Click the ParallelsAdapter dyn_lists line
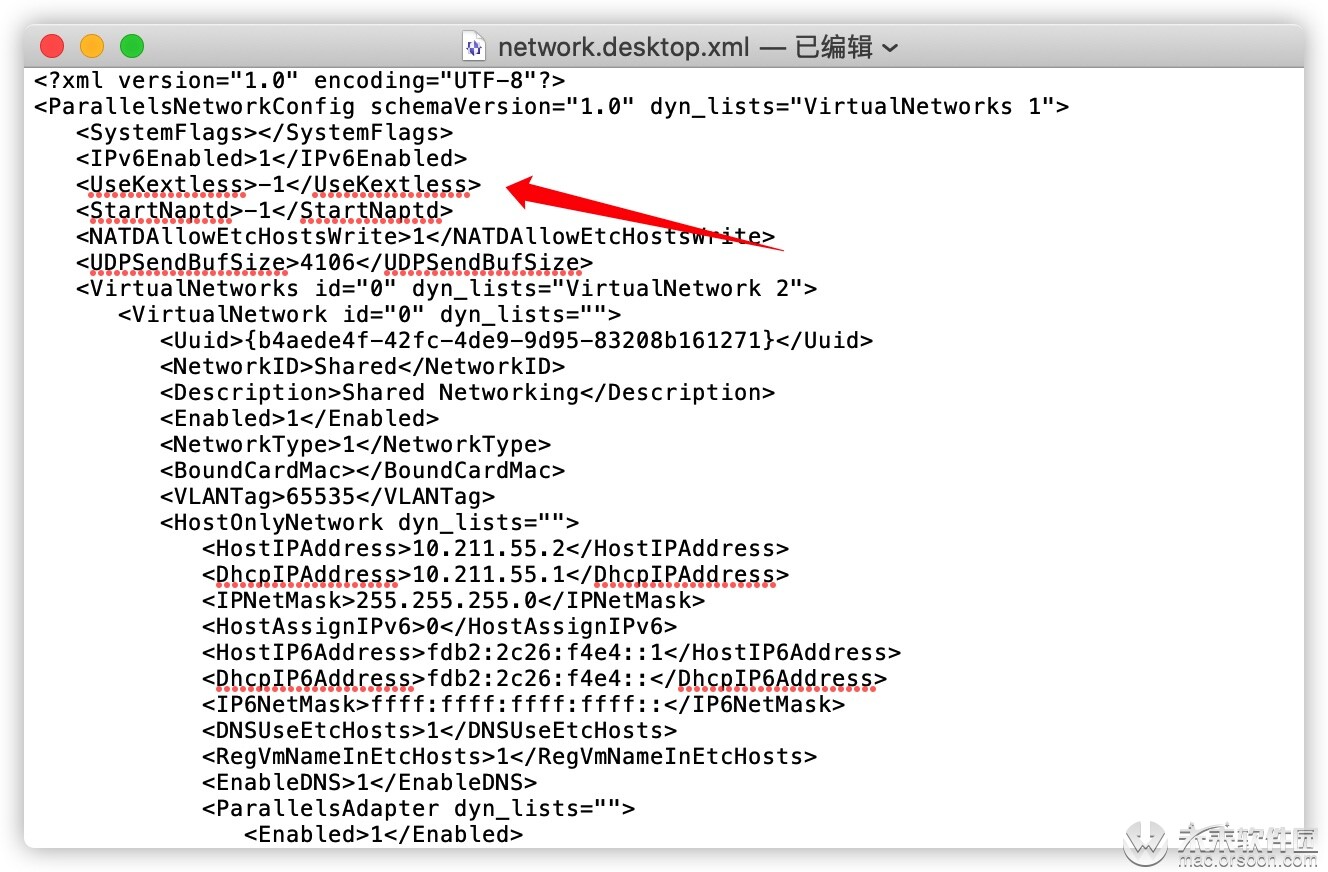This screenshot has height=872, width=1328. (x=418, y=808)
